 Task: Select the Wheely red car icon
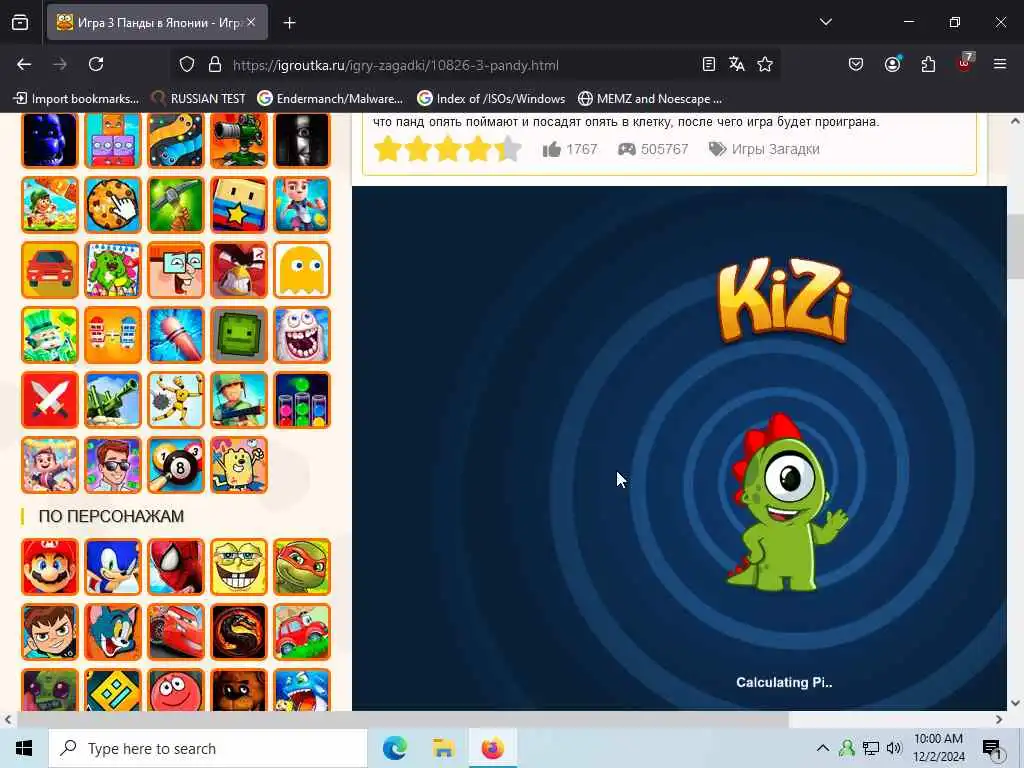tap(302, 632)
